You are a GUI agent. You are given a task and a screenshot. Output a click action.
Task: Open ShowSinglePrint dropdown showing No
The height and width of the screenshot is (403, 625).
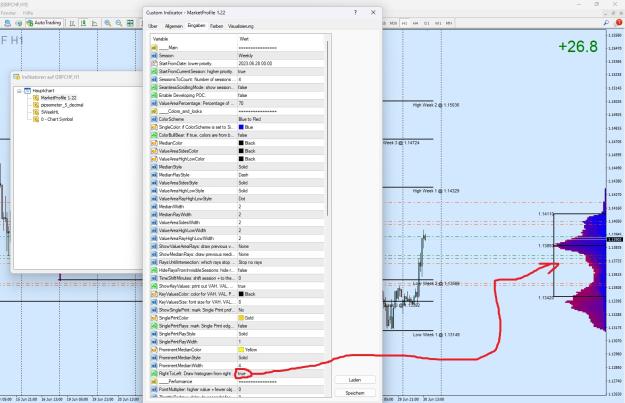pos(281,310)
